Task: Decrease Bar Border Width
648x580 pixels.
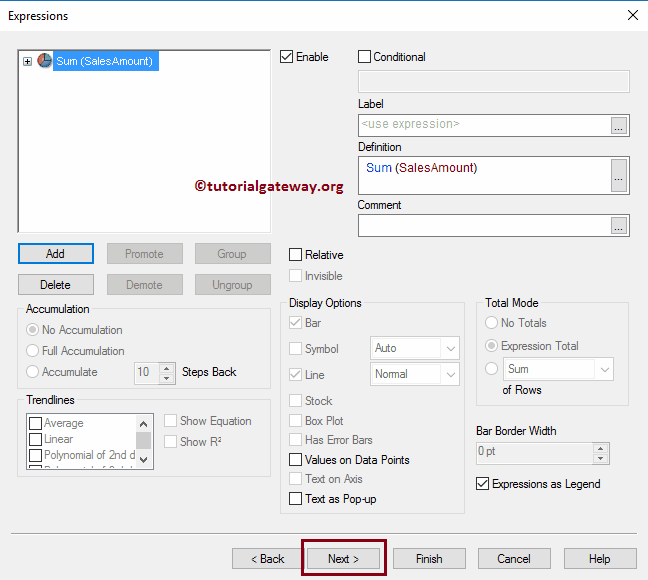Action: (600, 458)
